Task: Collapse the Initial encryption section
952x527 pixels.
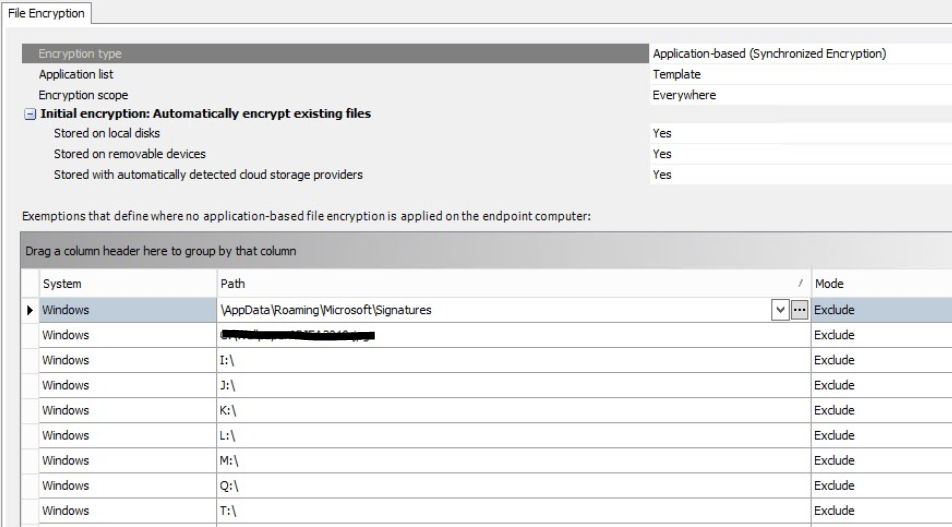Action: (30, 114)
